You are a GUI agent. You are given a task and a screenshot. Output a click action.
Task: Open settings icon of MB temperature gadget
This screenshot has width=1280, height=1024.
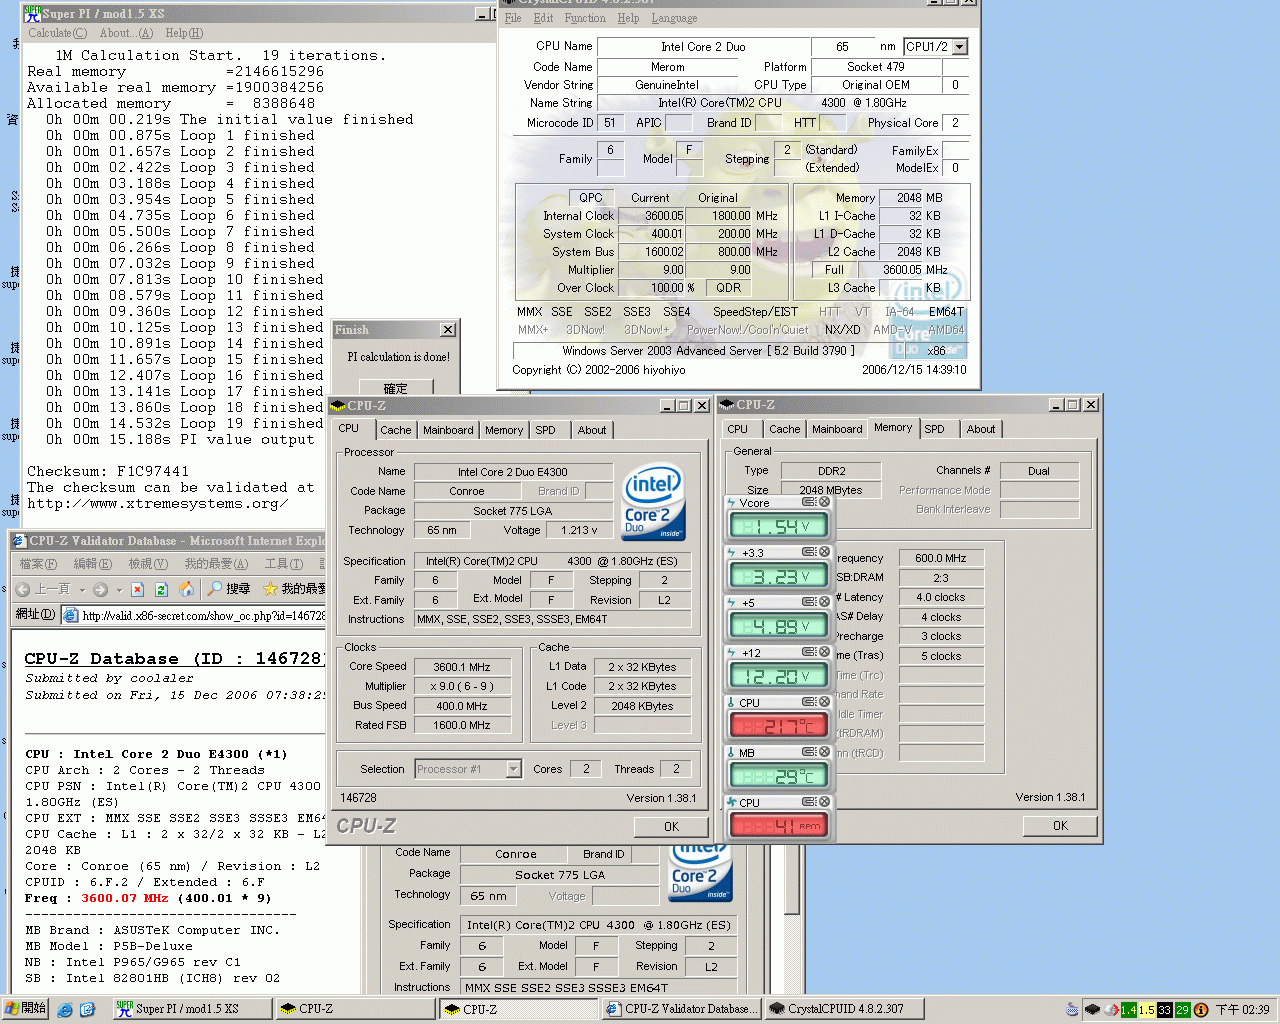(x=809, y=752)
